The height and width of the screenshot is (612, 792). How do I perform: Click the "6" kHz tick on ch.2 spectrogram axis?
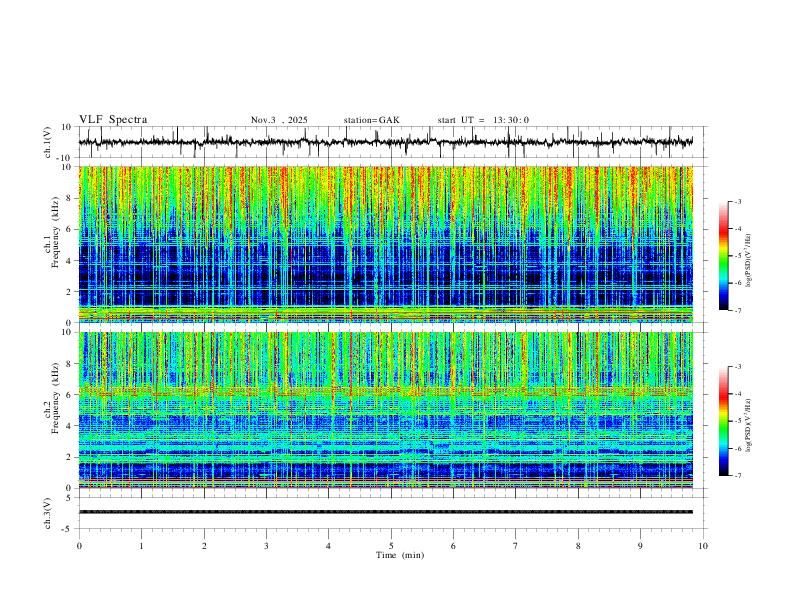coord(70,395)
